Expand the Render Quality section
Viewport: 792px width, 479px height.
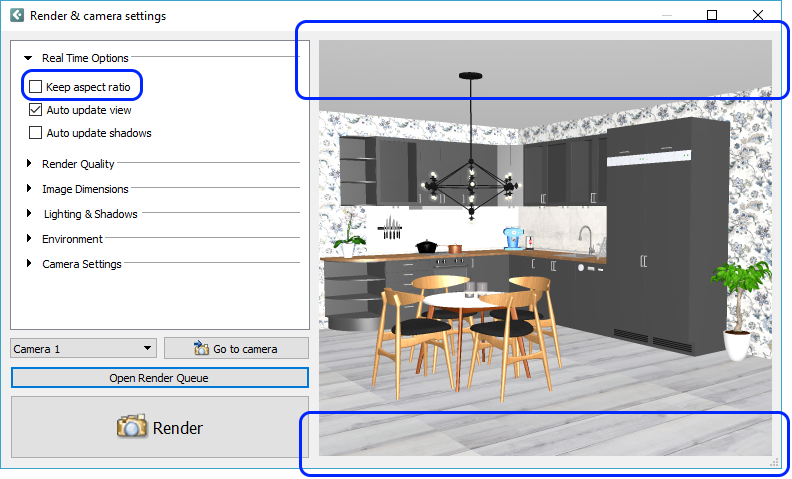coord(29,163)
